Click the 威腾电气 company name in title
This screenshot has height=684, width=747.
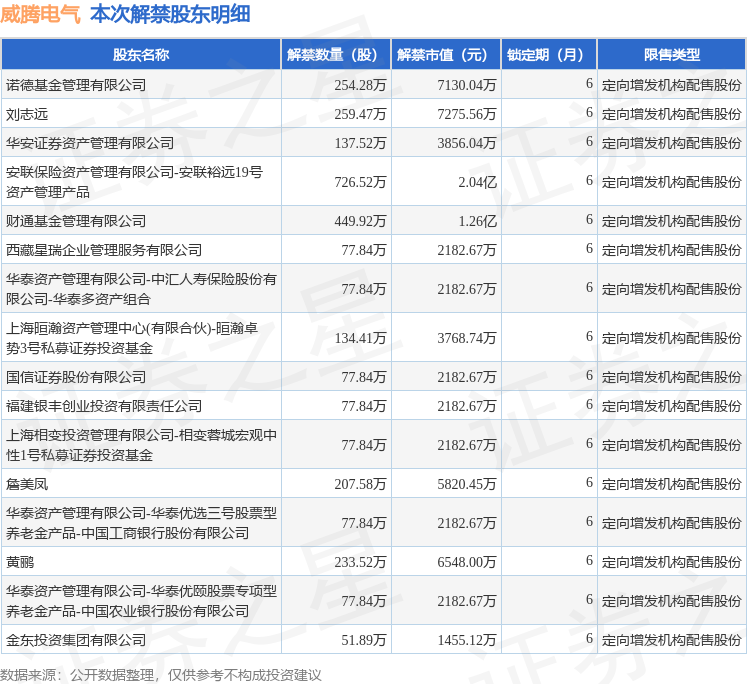(40, 14)
